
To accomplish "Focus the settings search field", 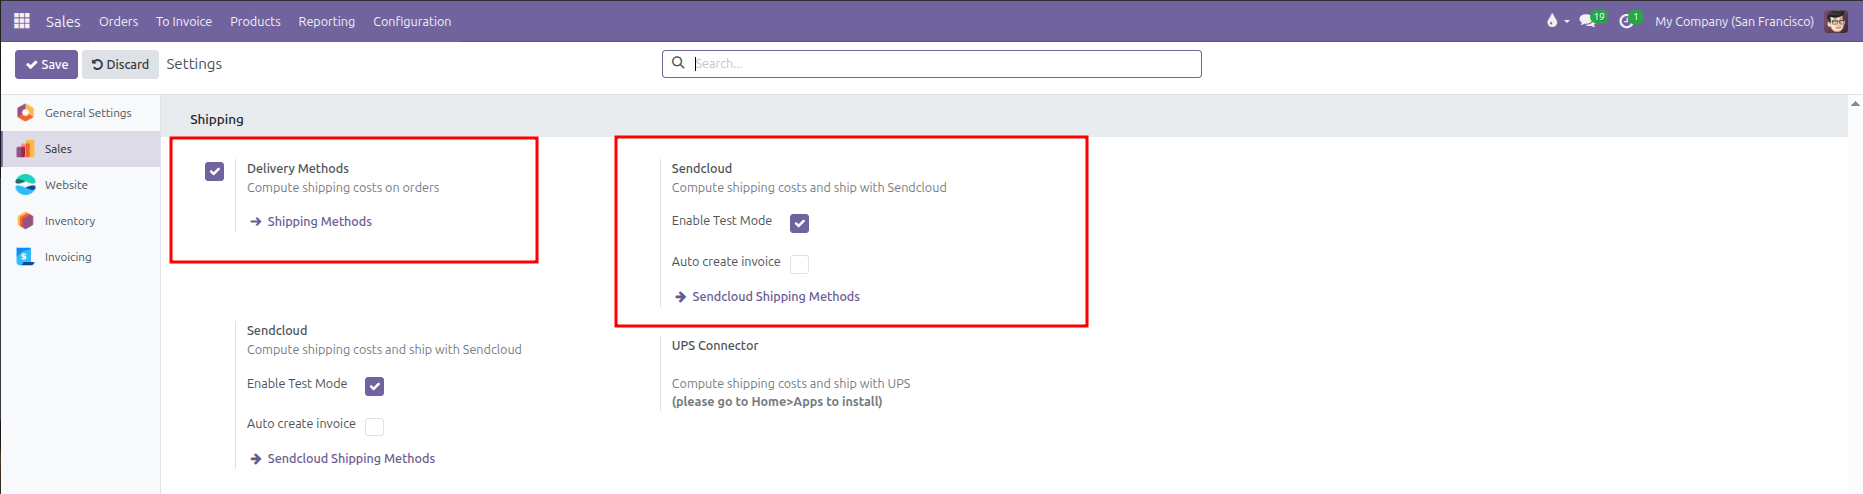I will [x=932, y=64].
